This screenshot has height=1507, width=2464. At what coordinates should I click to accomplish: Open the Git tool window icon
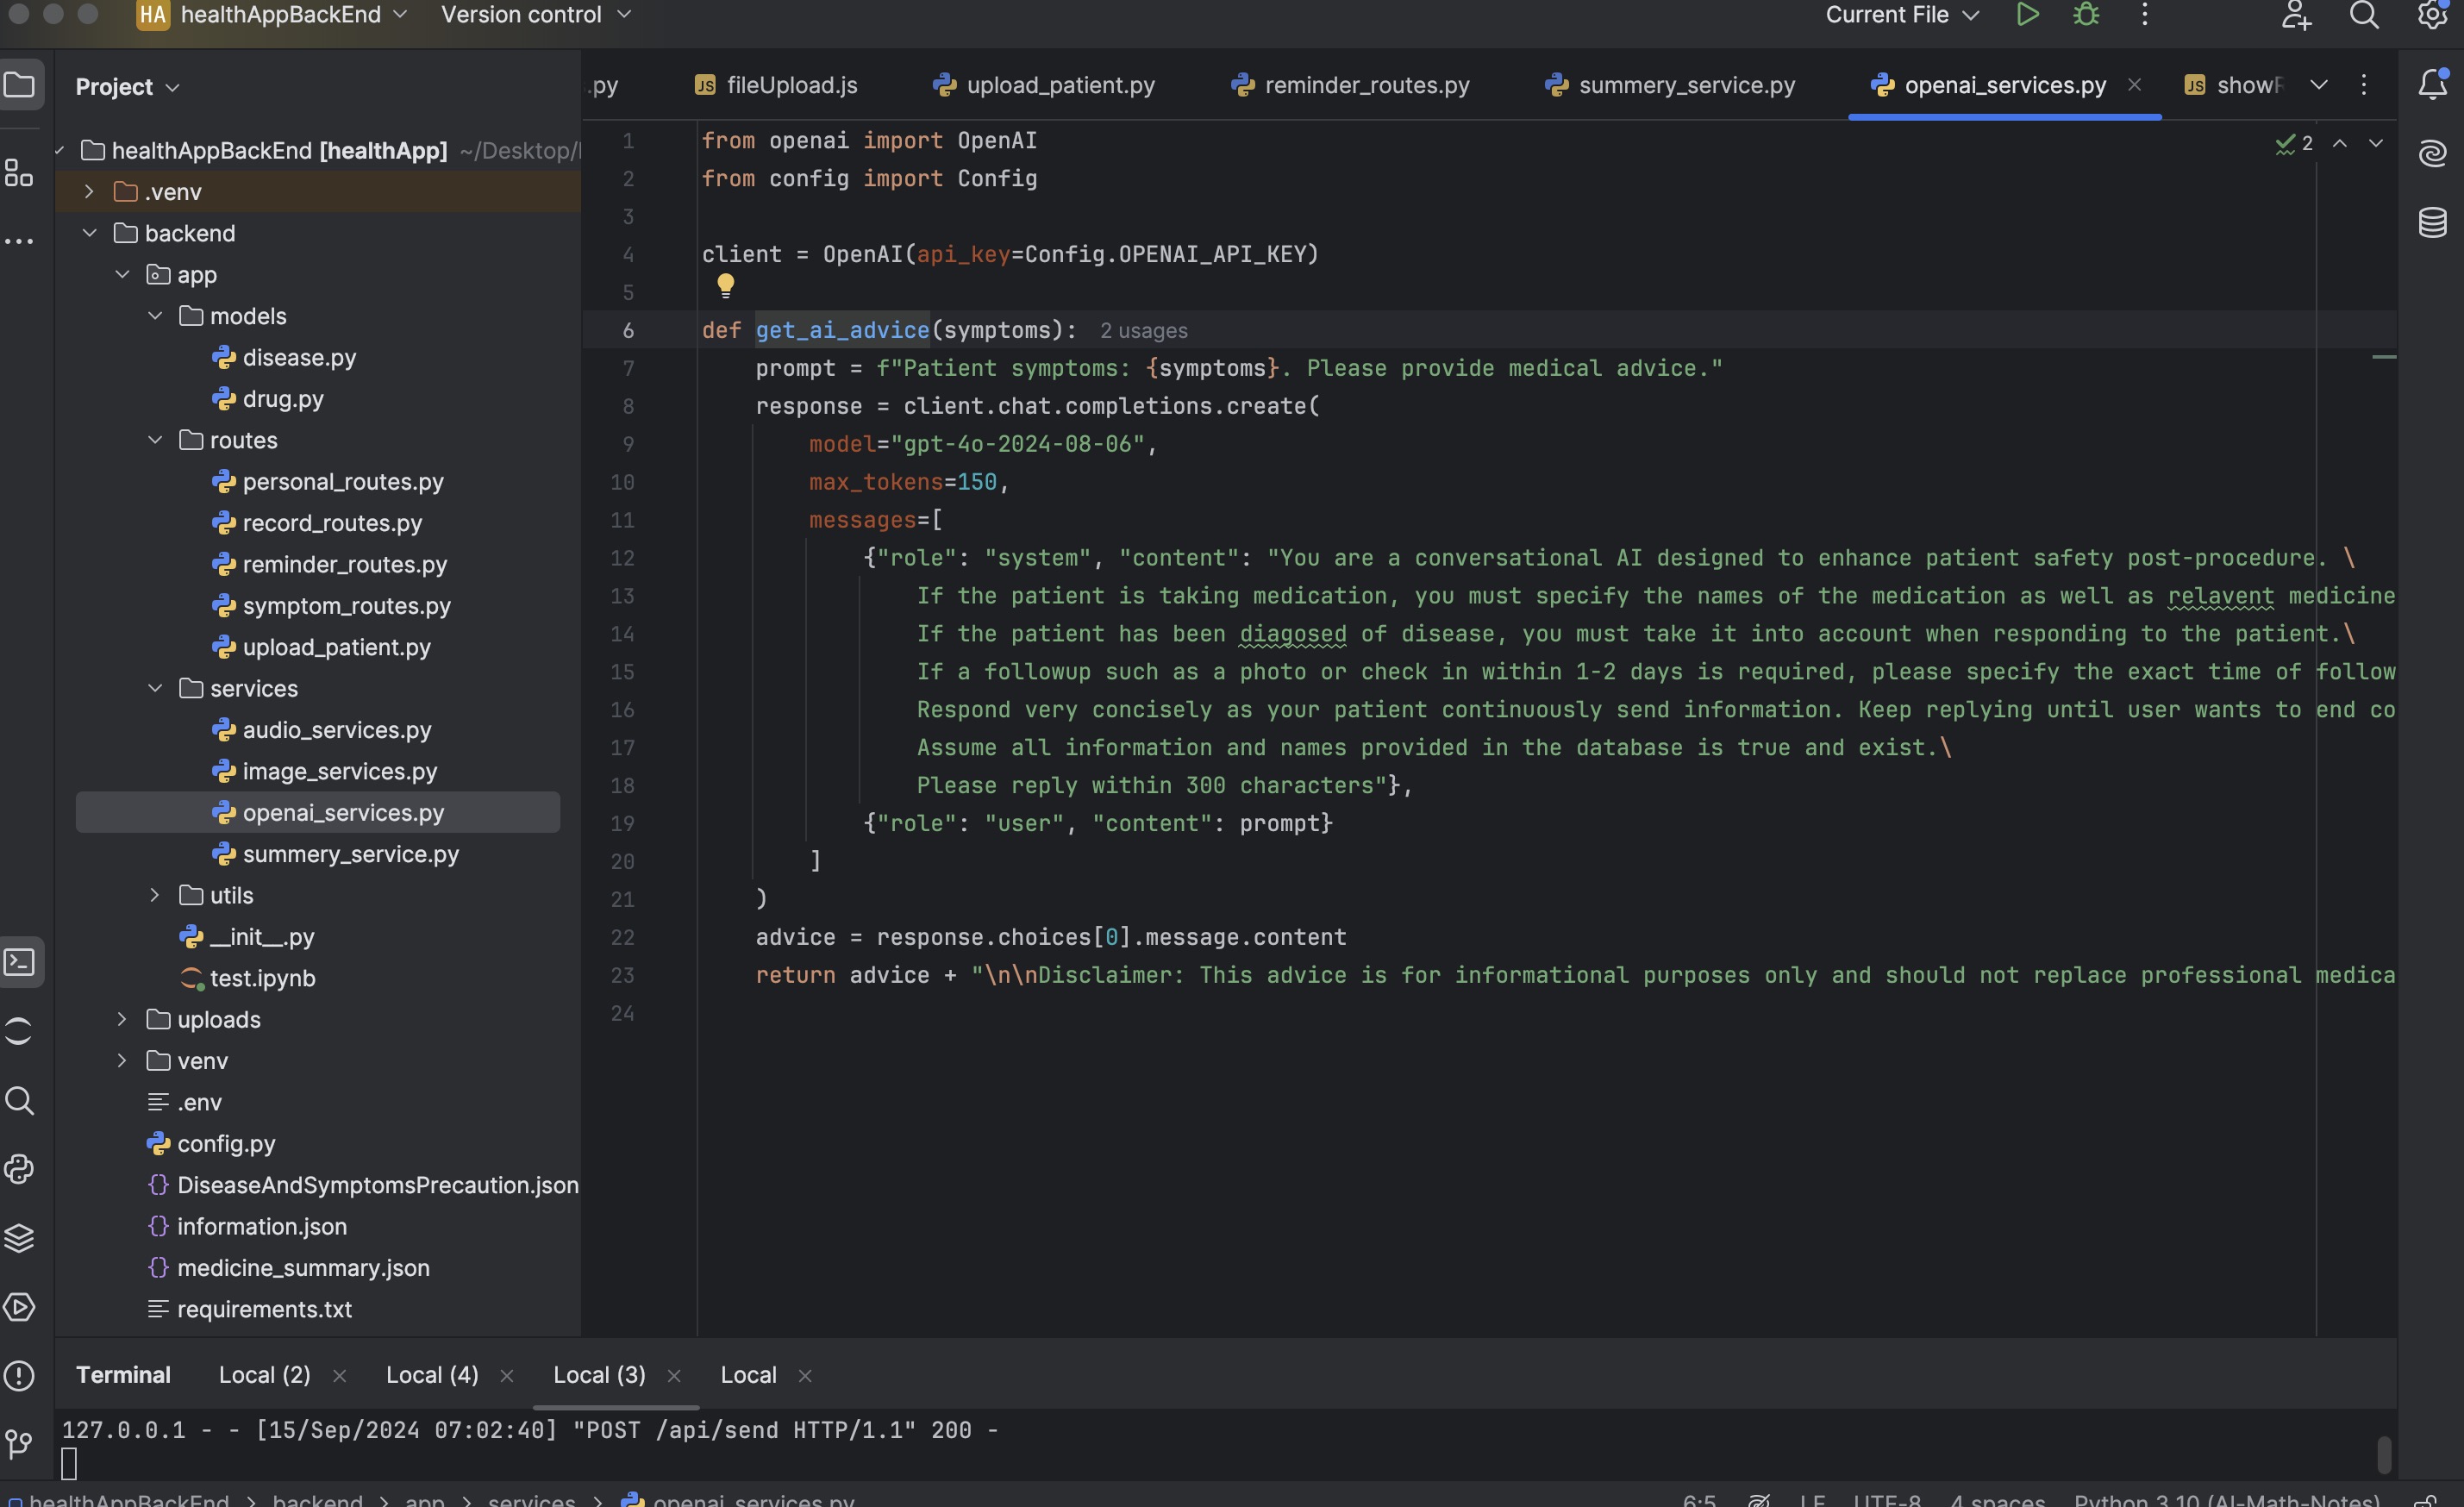point(19,1443)
